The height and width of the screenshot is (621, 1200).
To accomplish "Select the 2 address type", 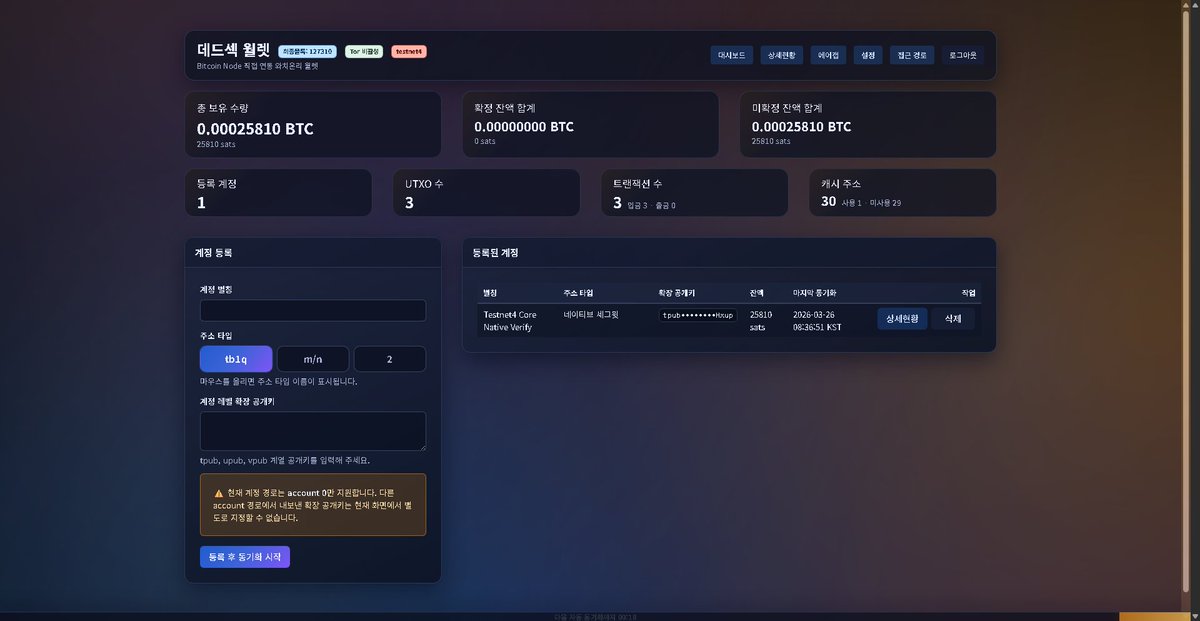I will (390, 359).
